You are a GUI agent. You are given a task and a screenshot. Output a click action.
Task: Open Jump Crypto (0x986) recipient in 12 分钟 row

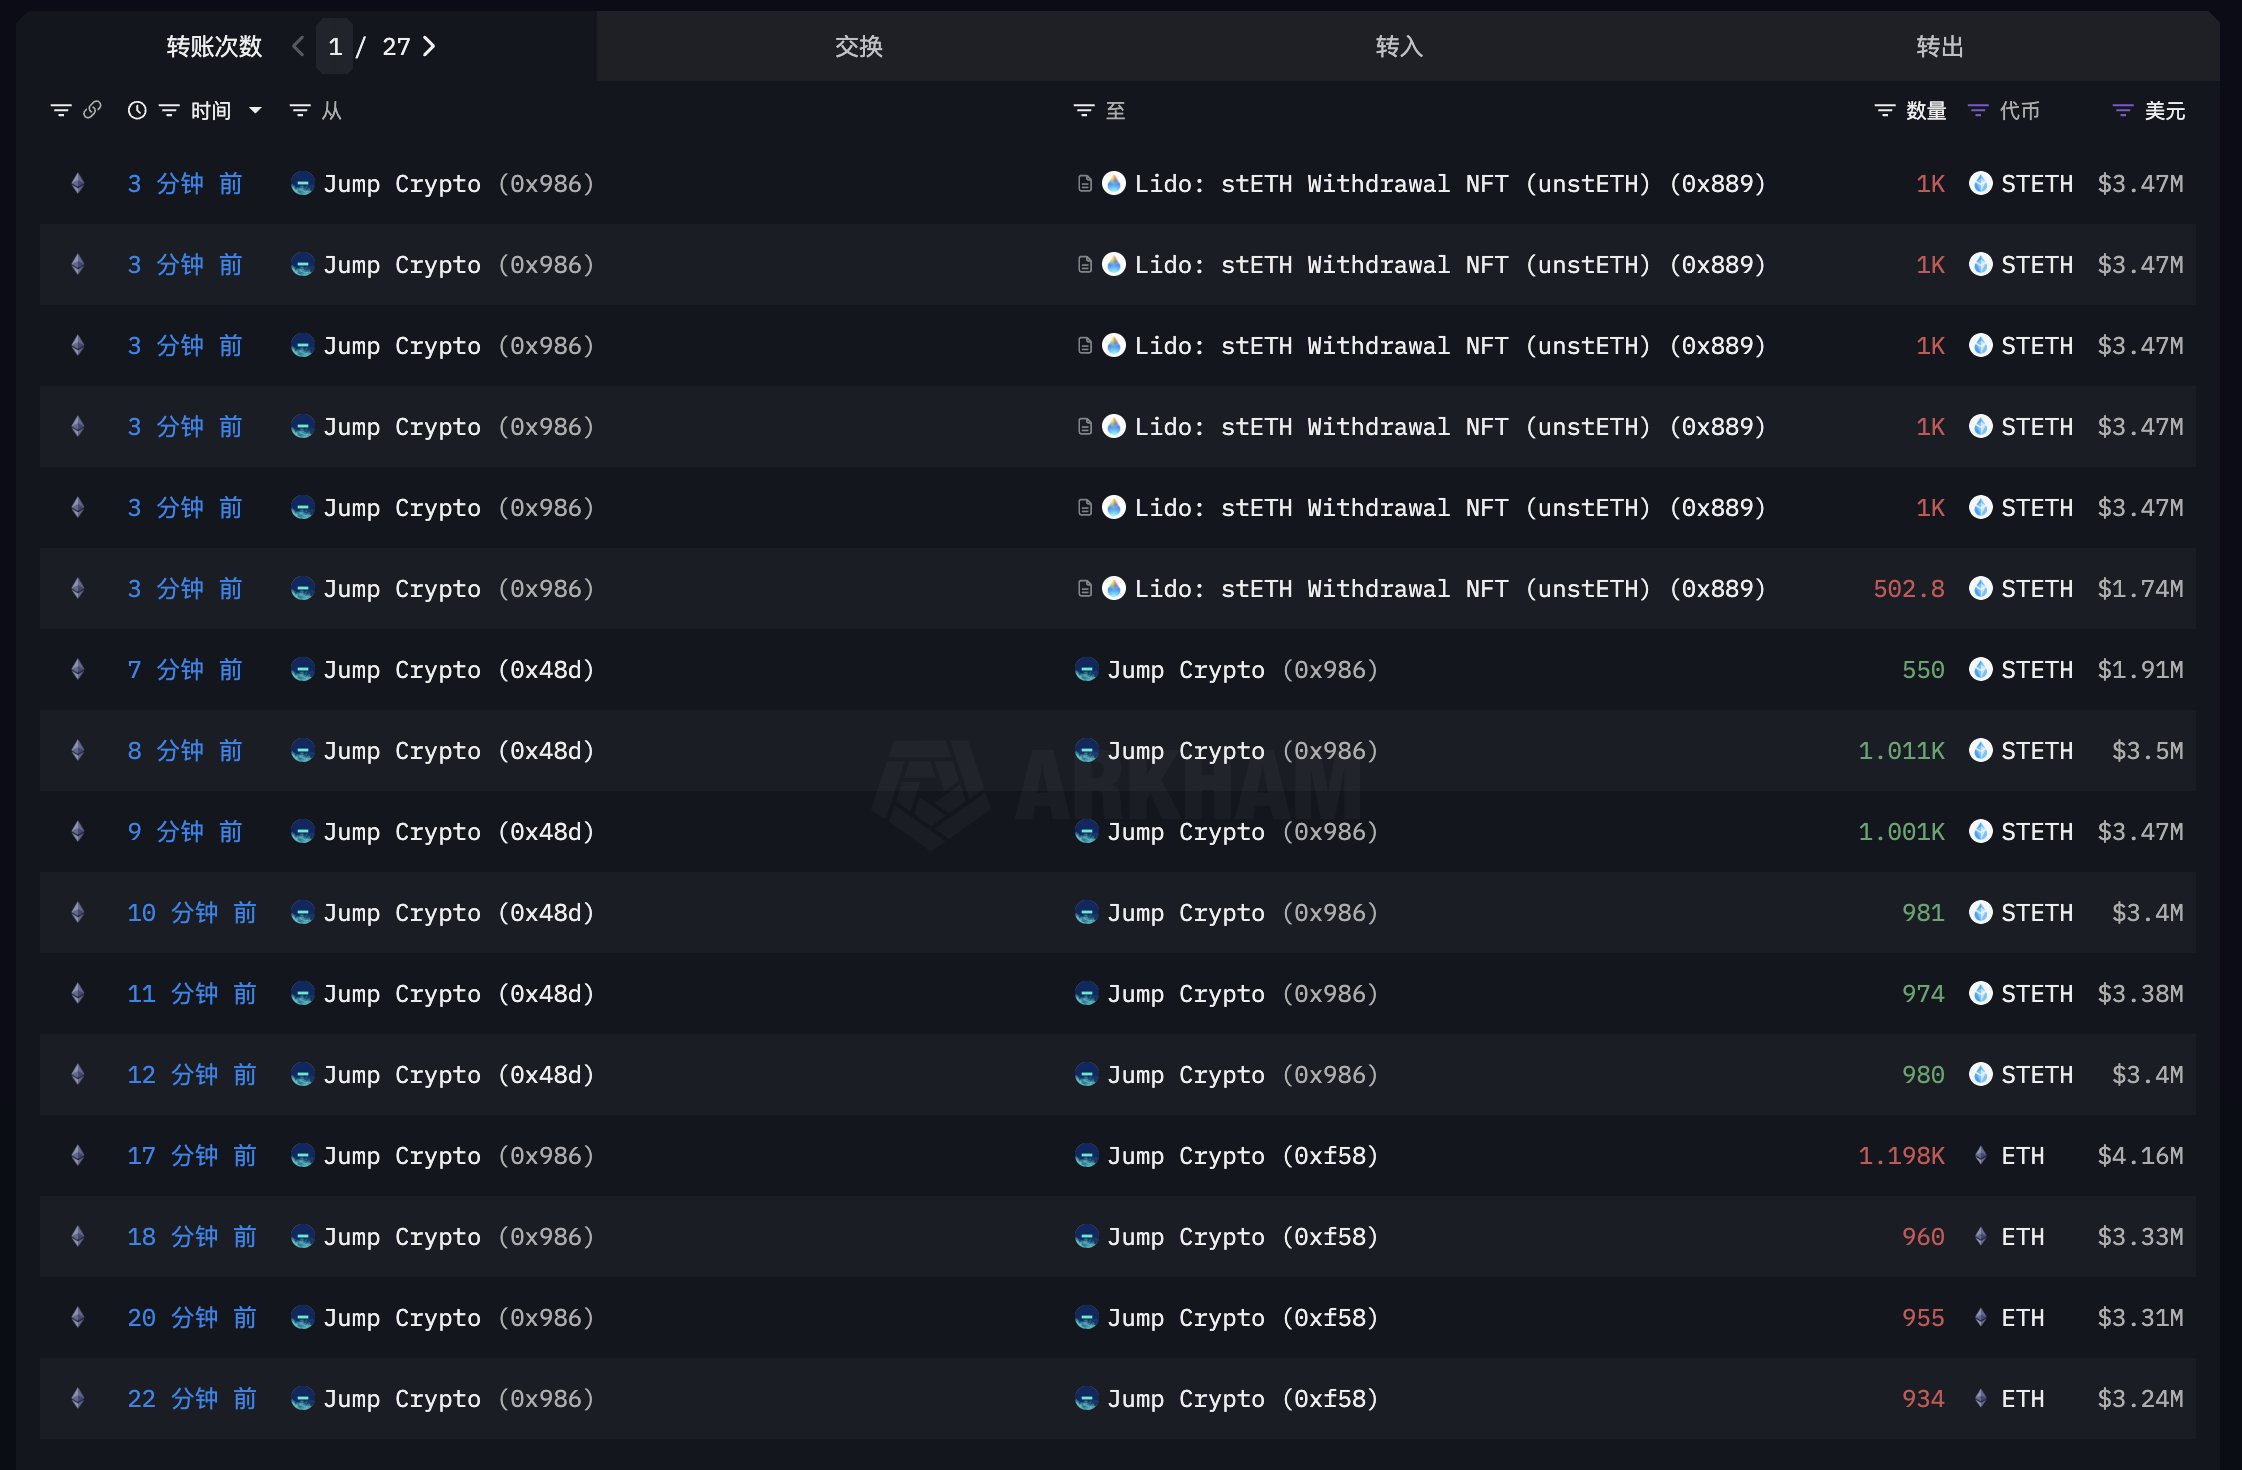point(1242,1074)
